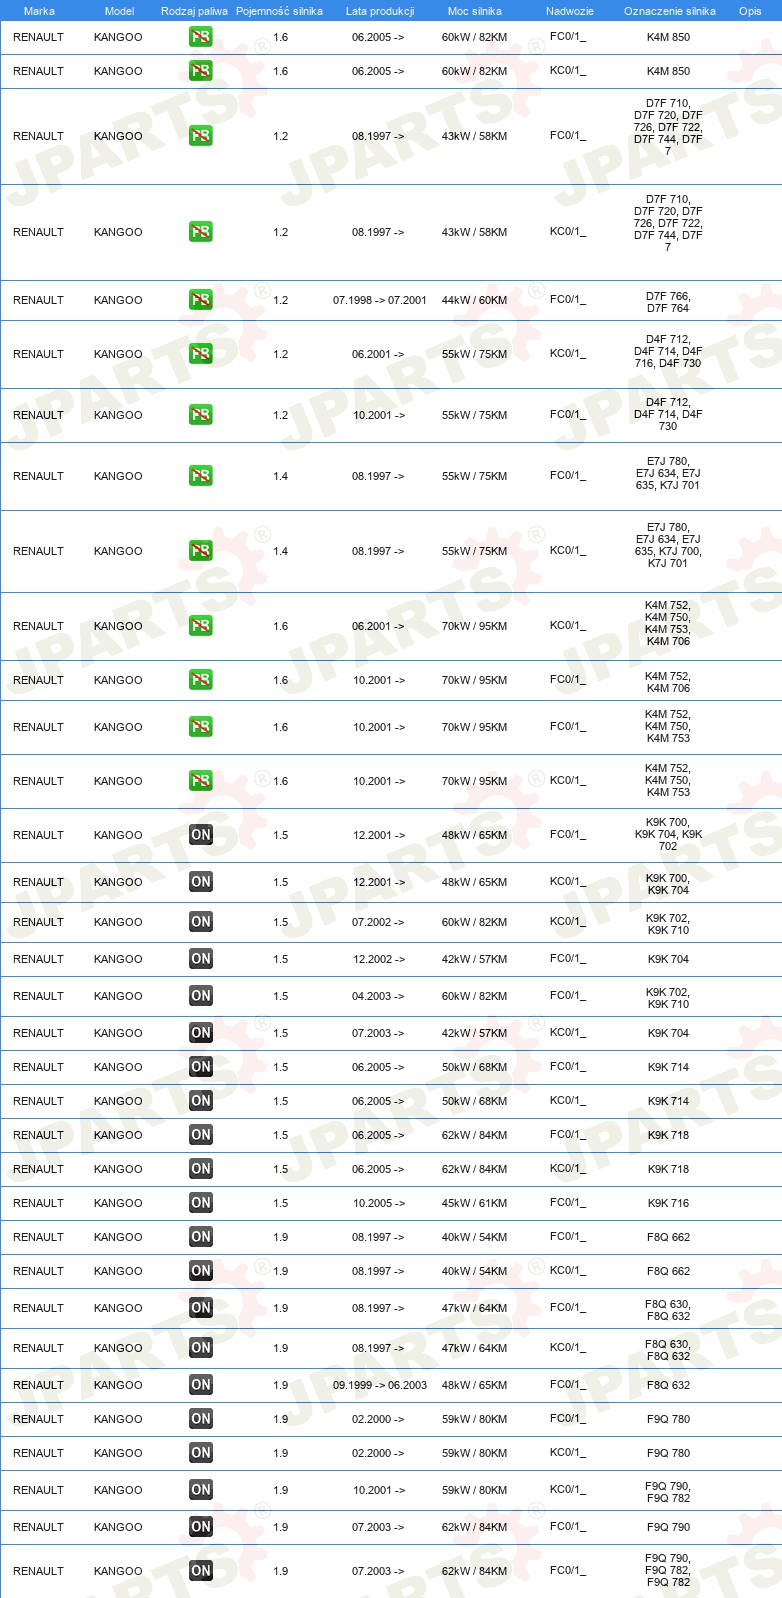
Task: Select KANGOO in the 44kW / 60KM row
Action: (x=118, y=300)
